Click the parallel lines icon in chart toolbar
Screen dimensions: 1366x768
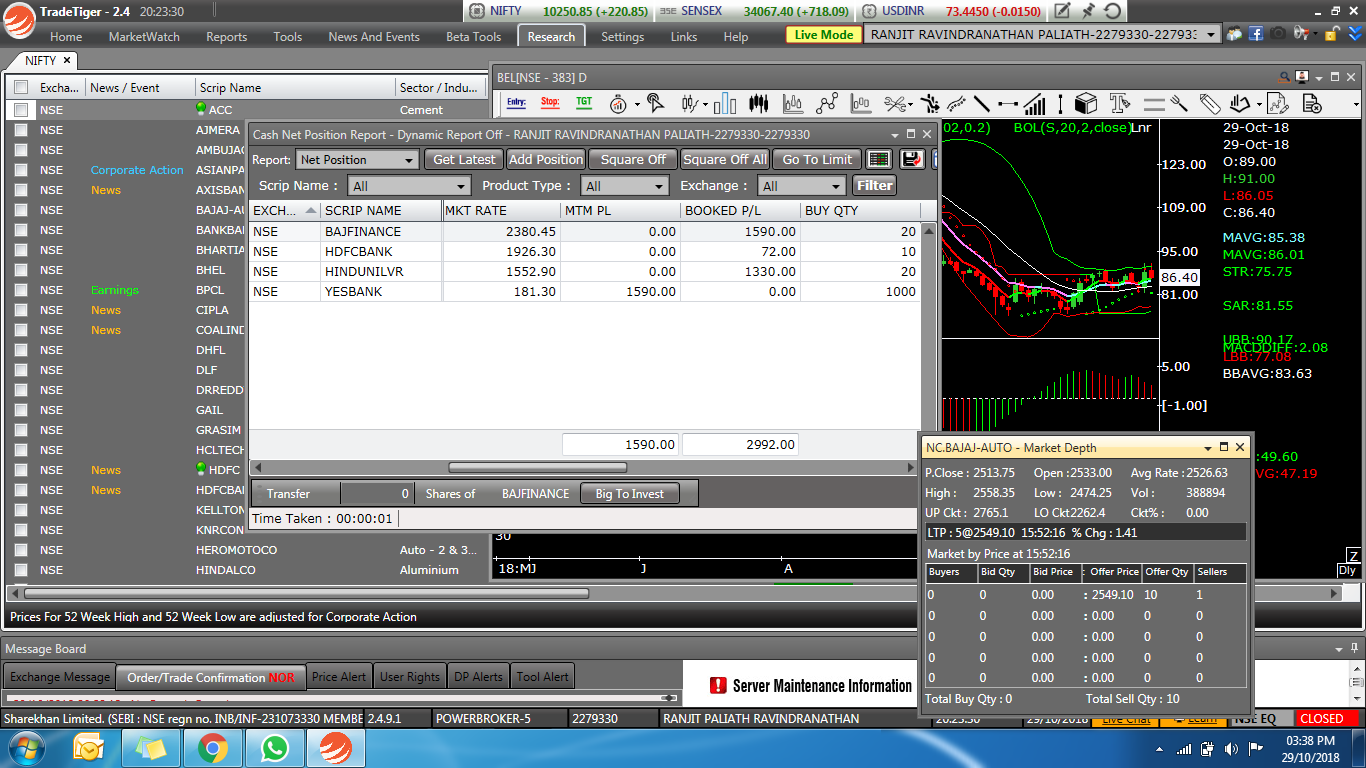[x=1154, y=103]
